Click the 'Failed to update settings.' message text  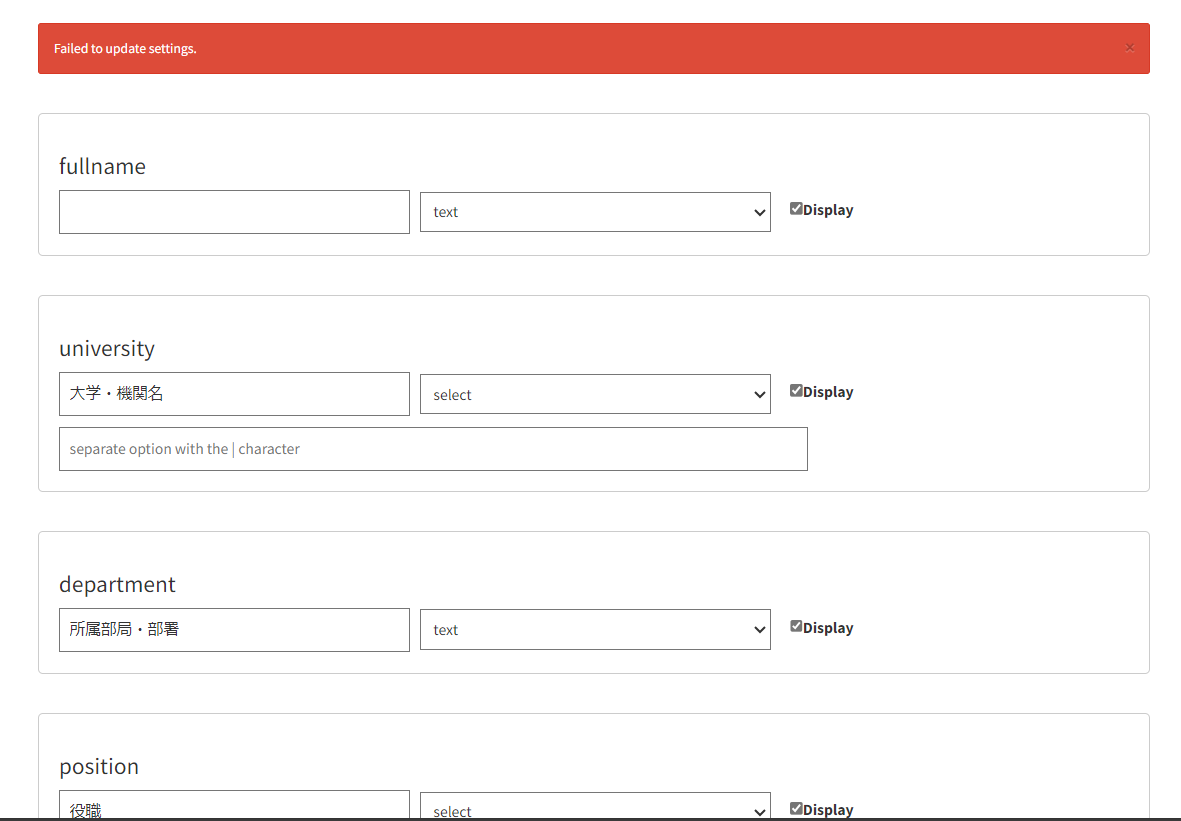tap(125, 49)
